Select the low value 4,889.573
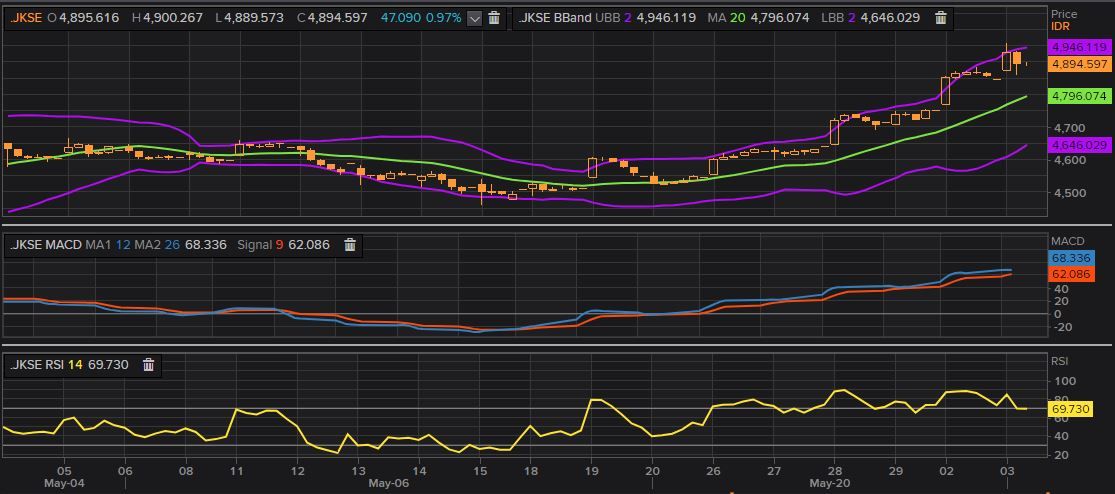The width and height of the screenshot is (1115, 494). point(254,18)
